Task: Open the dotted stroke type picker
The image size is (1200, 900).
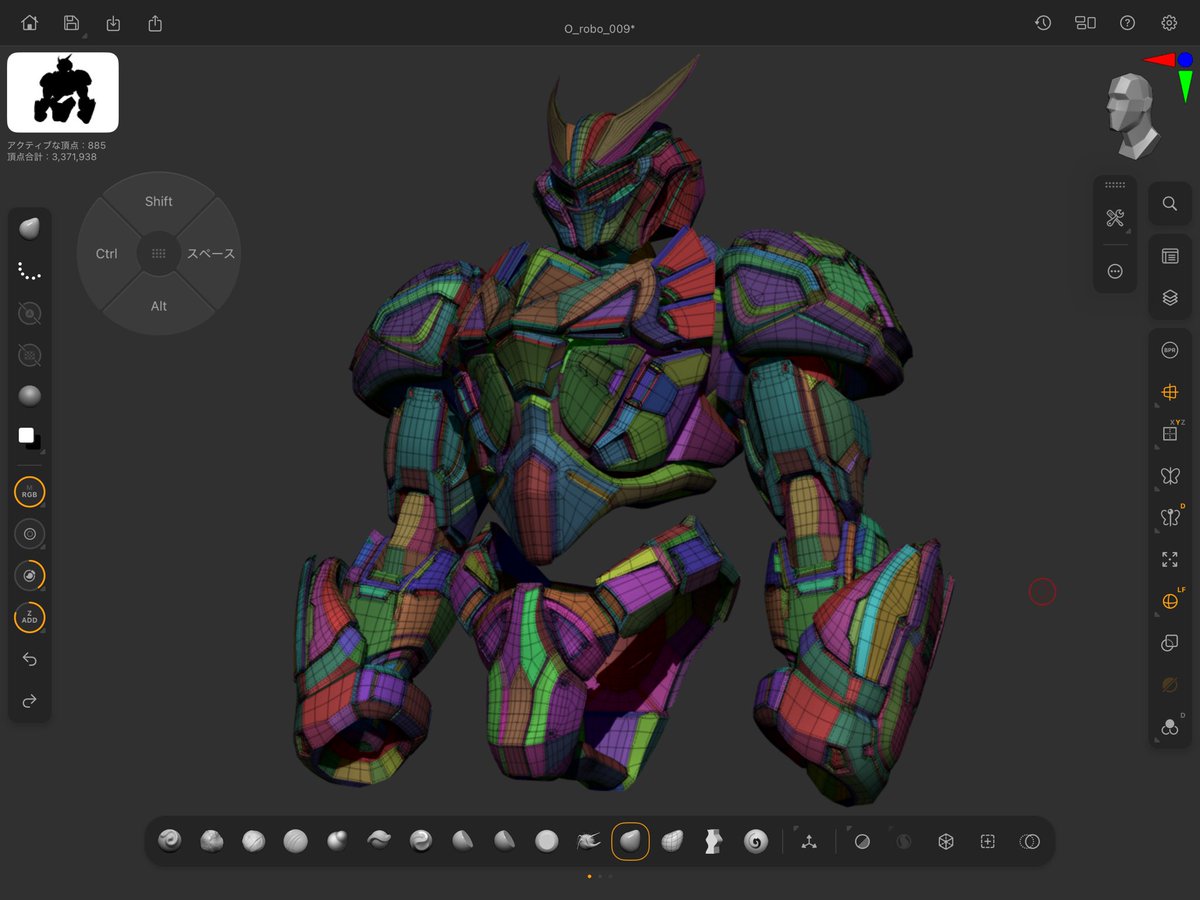Action: [30, 271]
